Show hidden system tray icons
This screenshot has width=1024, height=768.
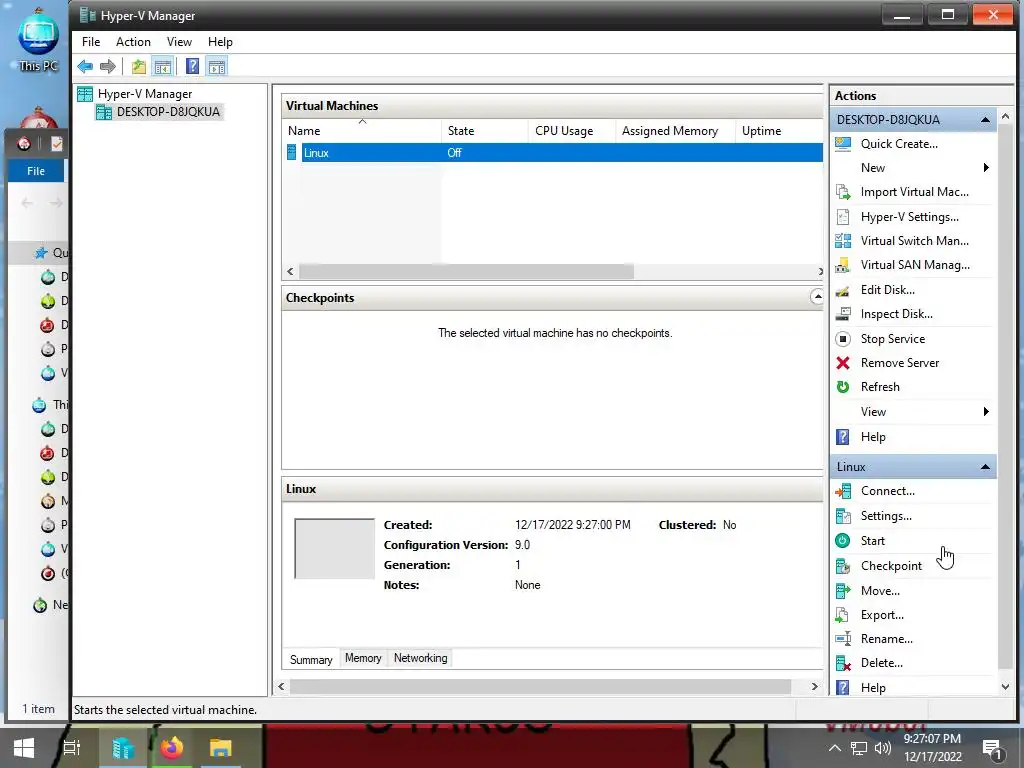[835, 748]
